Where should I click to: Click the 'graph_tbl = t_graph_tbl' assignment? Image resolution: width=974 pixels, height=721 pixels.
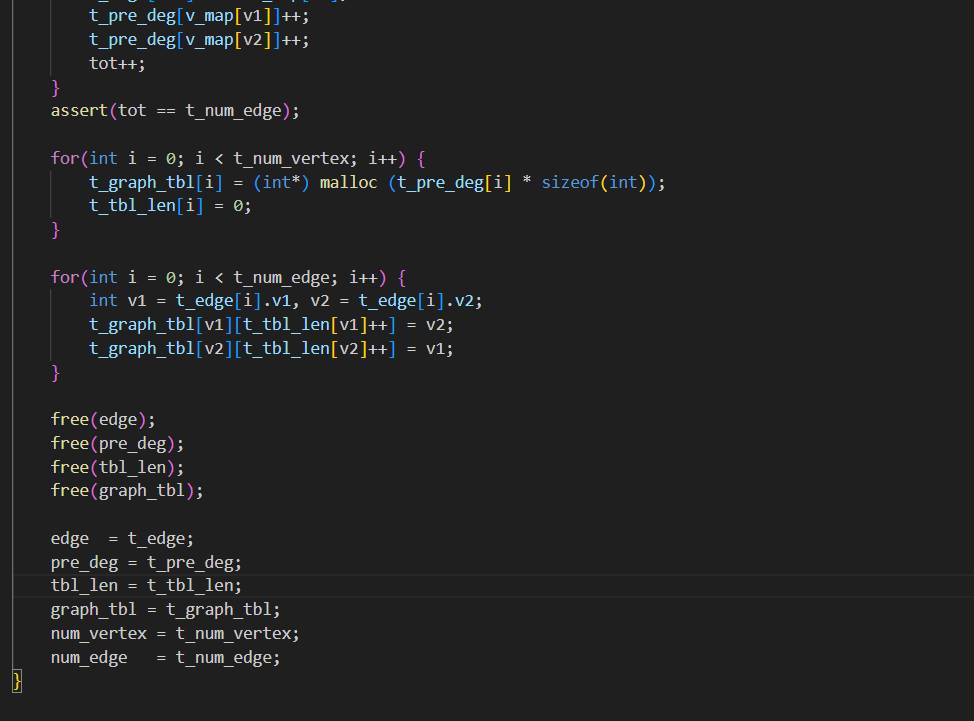[165, 610]
